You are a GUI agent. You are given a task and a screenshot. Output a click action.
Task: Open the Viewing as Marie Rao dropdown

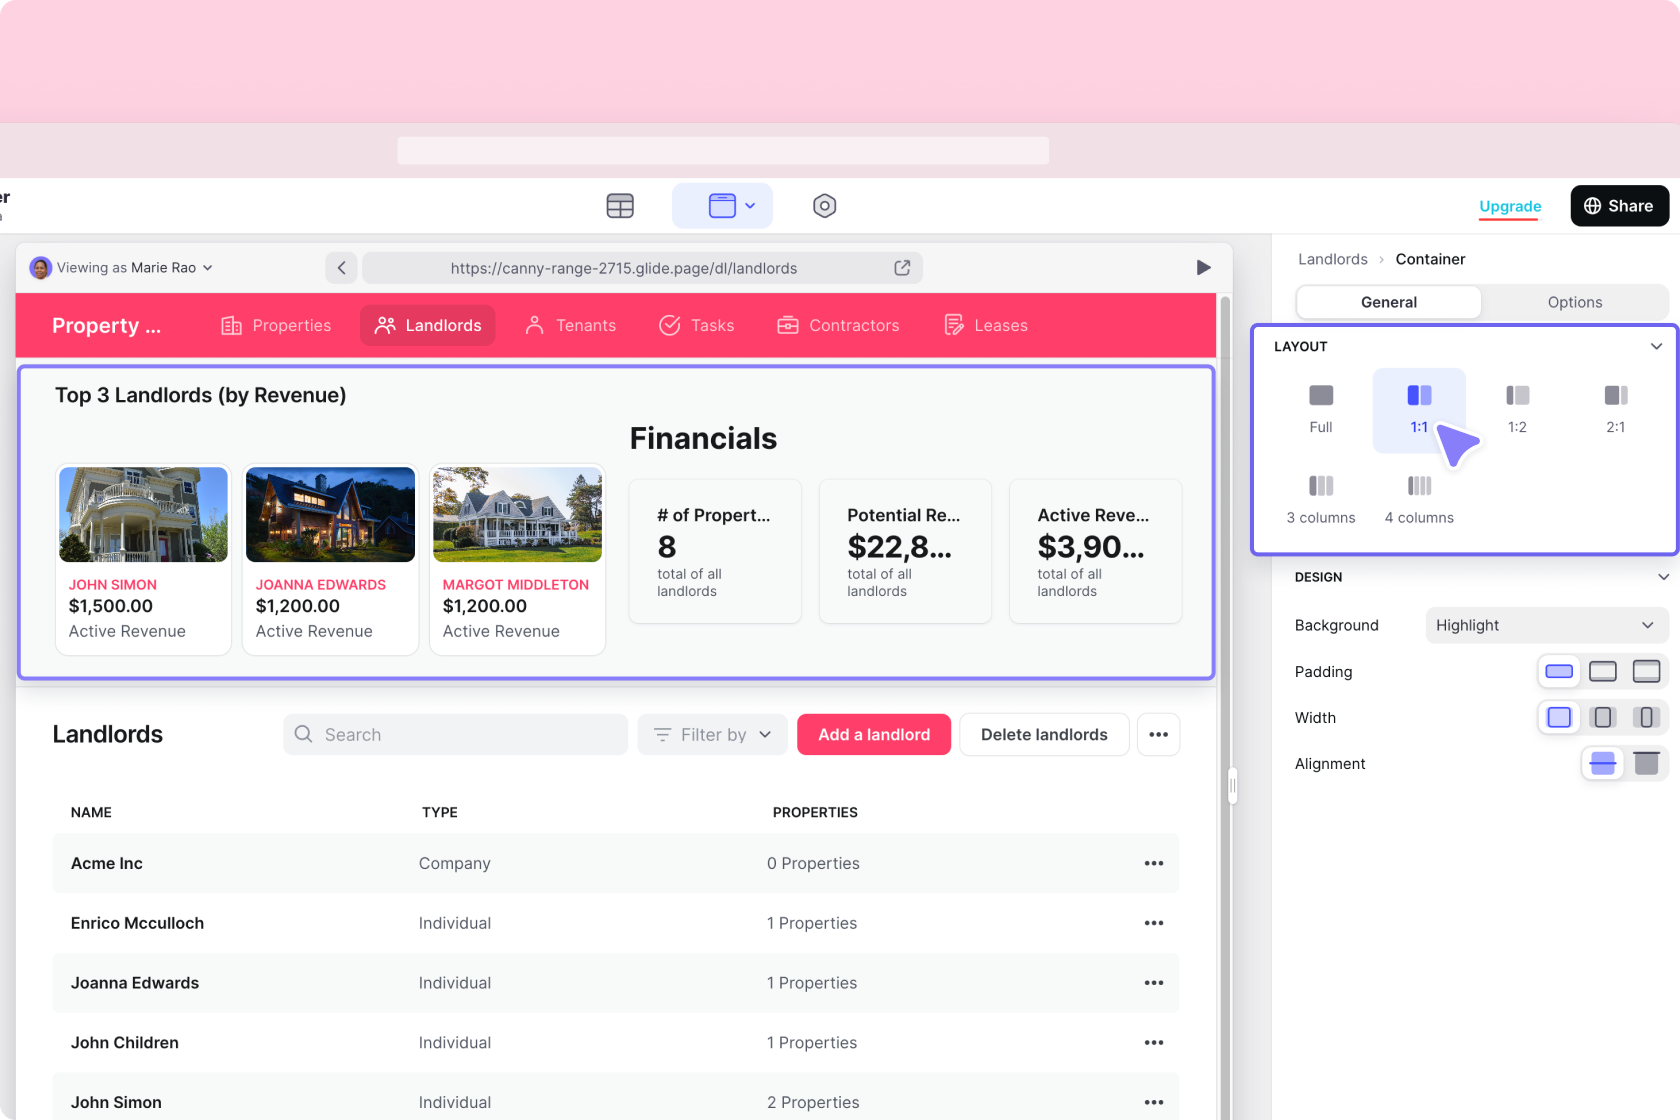pyautogui.click(x=122, y=268)
